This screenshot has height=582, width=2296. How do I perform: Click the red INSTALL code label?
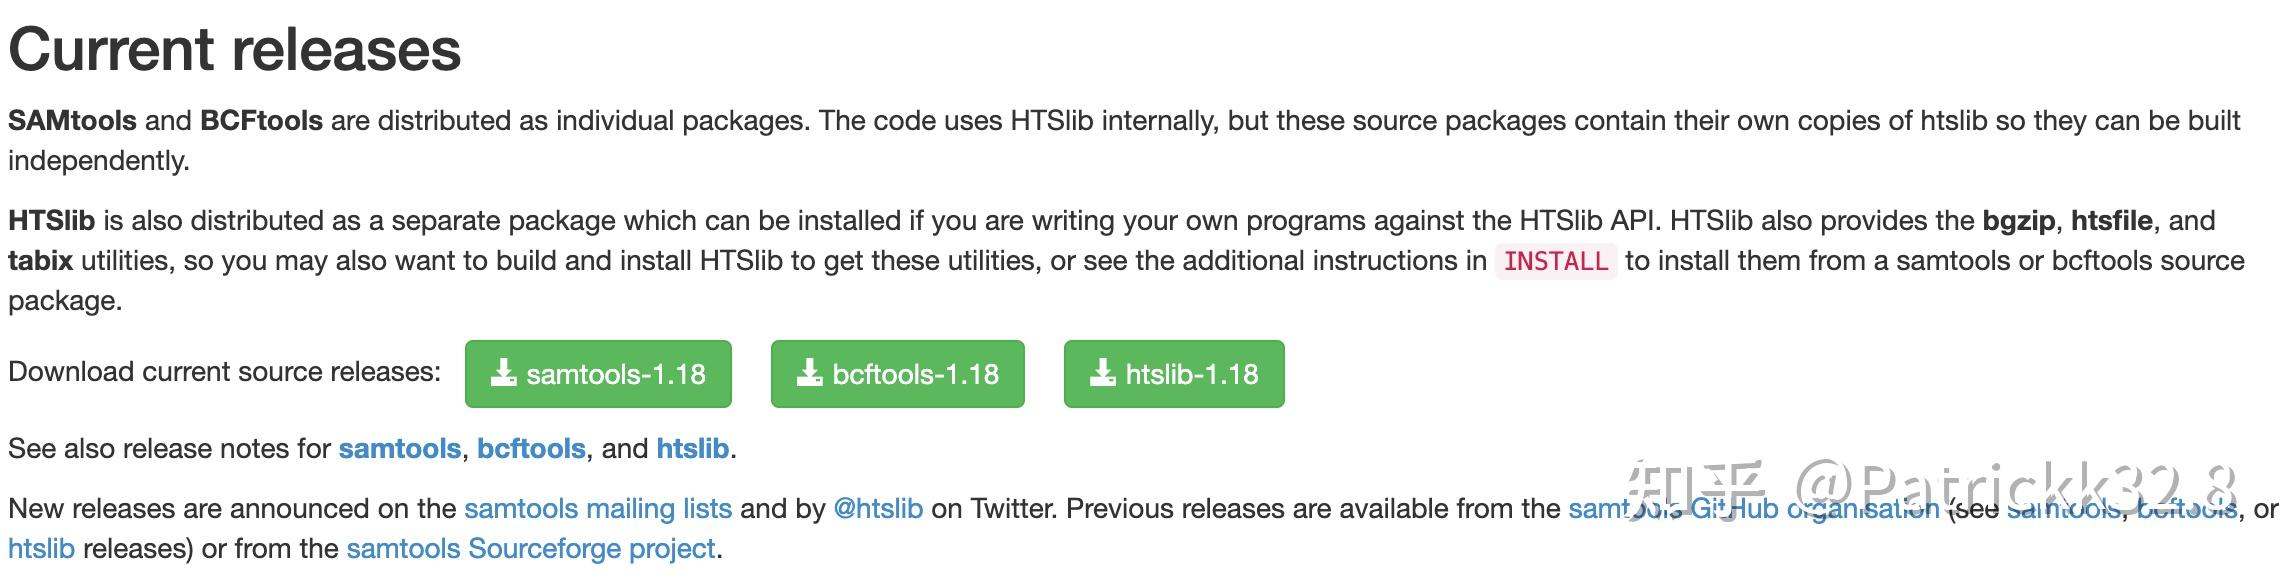click(x=1555, y=262)
